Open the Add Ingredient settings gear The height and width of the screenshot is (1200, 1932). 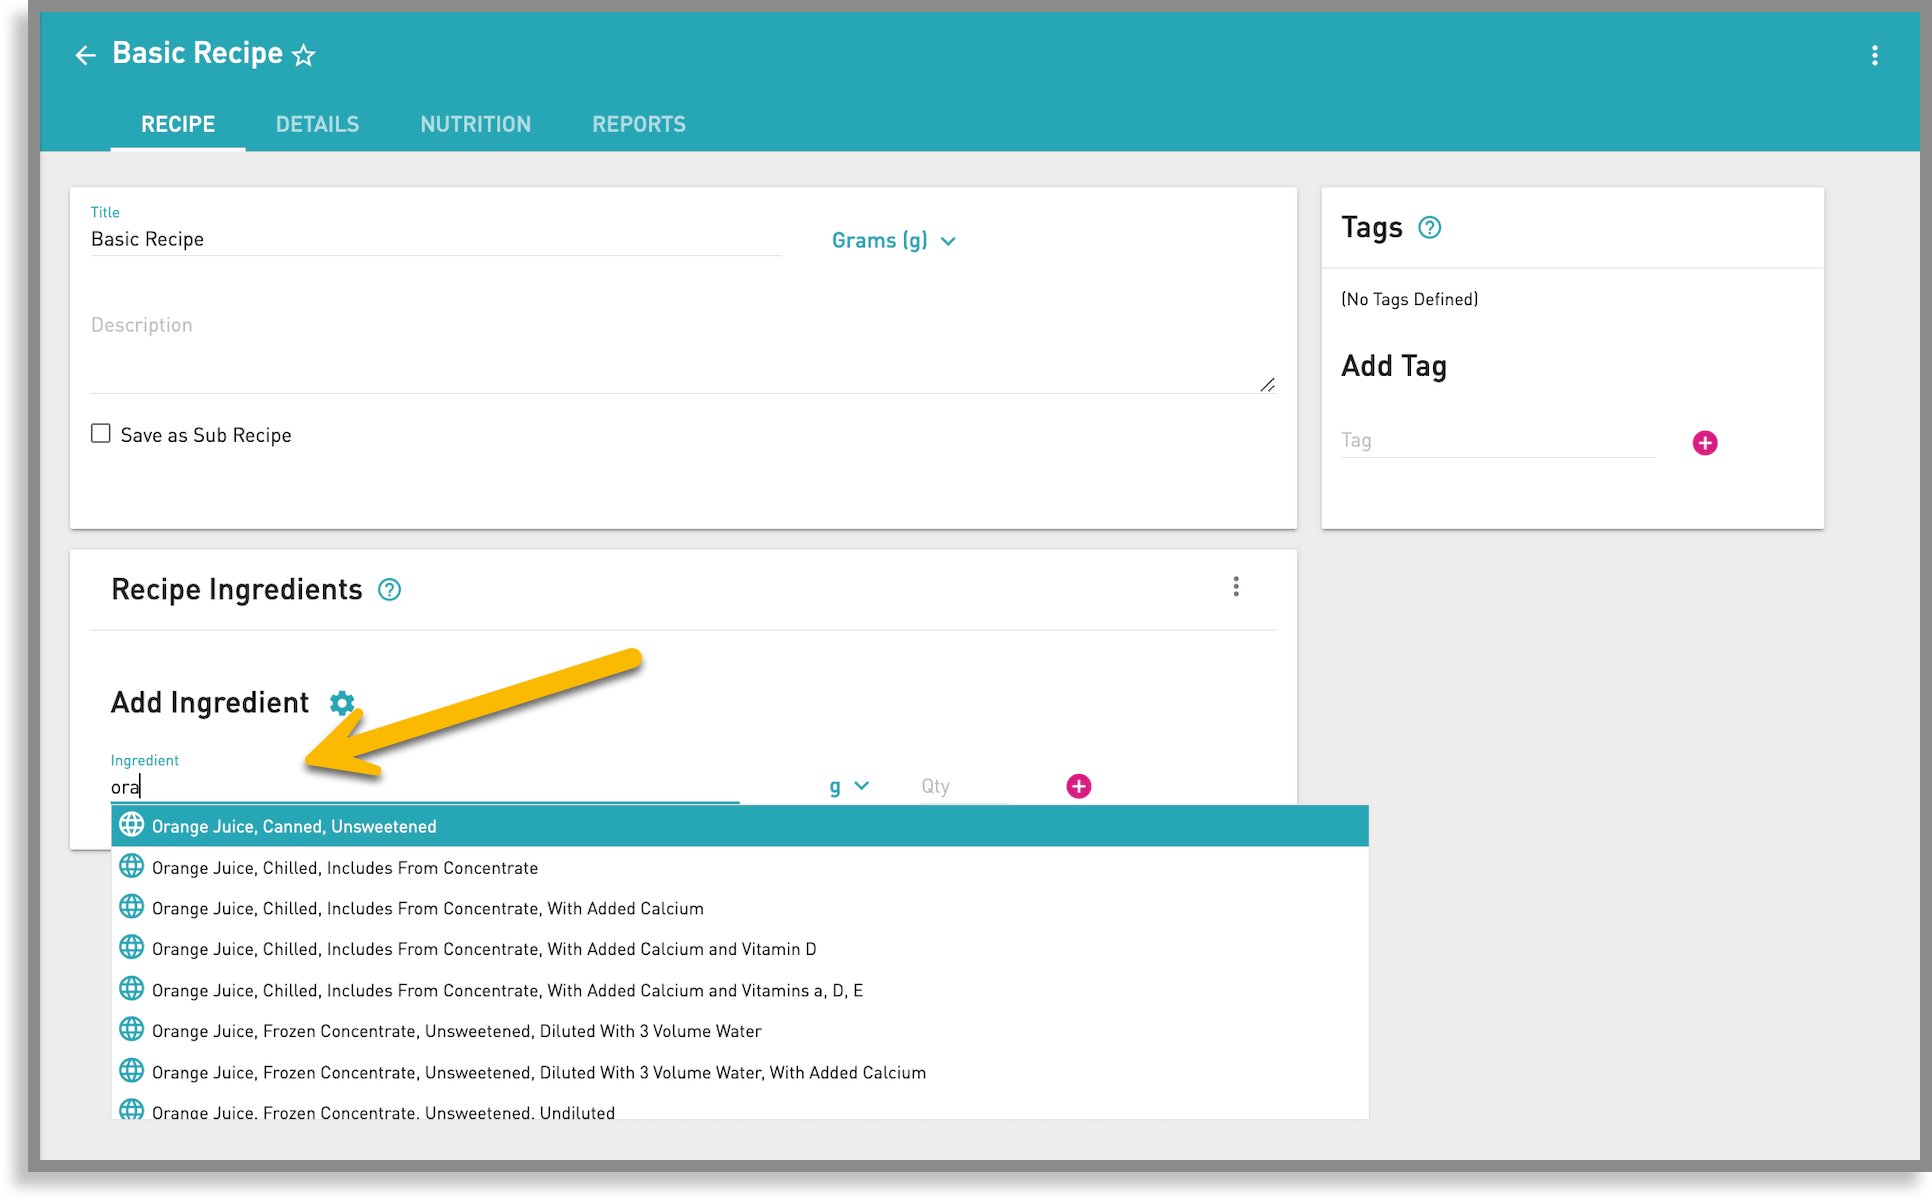coord(342,703)
